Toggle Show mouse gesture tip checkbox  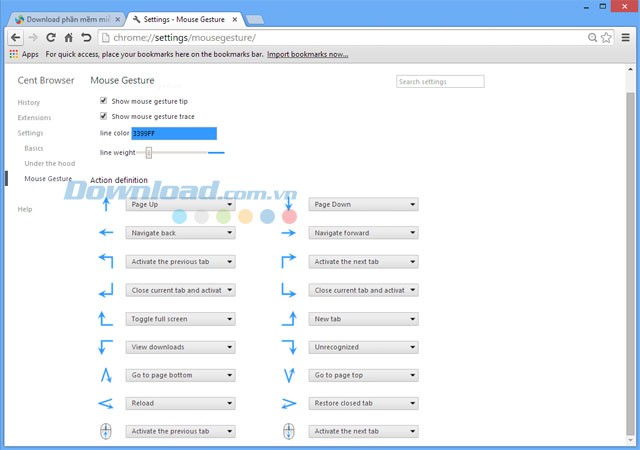tap(103, 100)
